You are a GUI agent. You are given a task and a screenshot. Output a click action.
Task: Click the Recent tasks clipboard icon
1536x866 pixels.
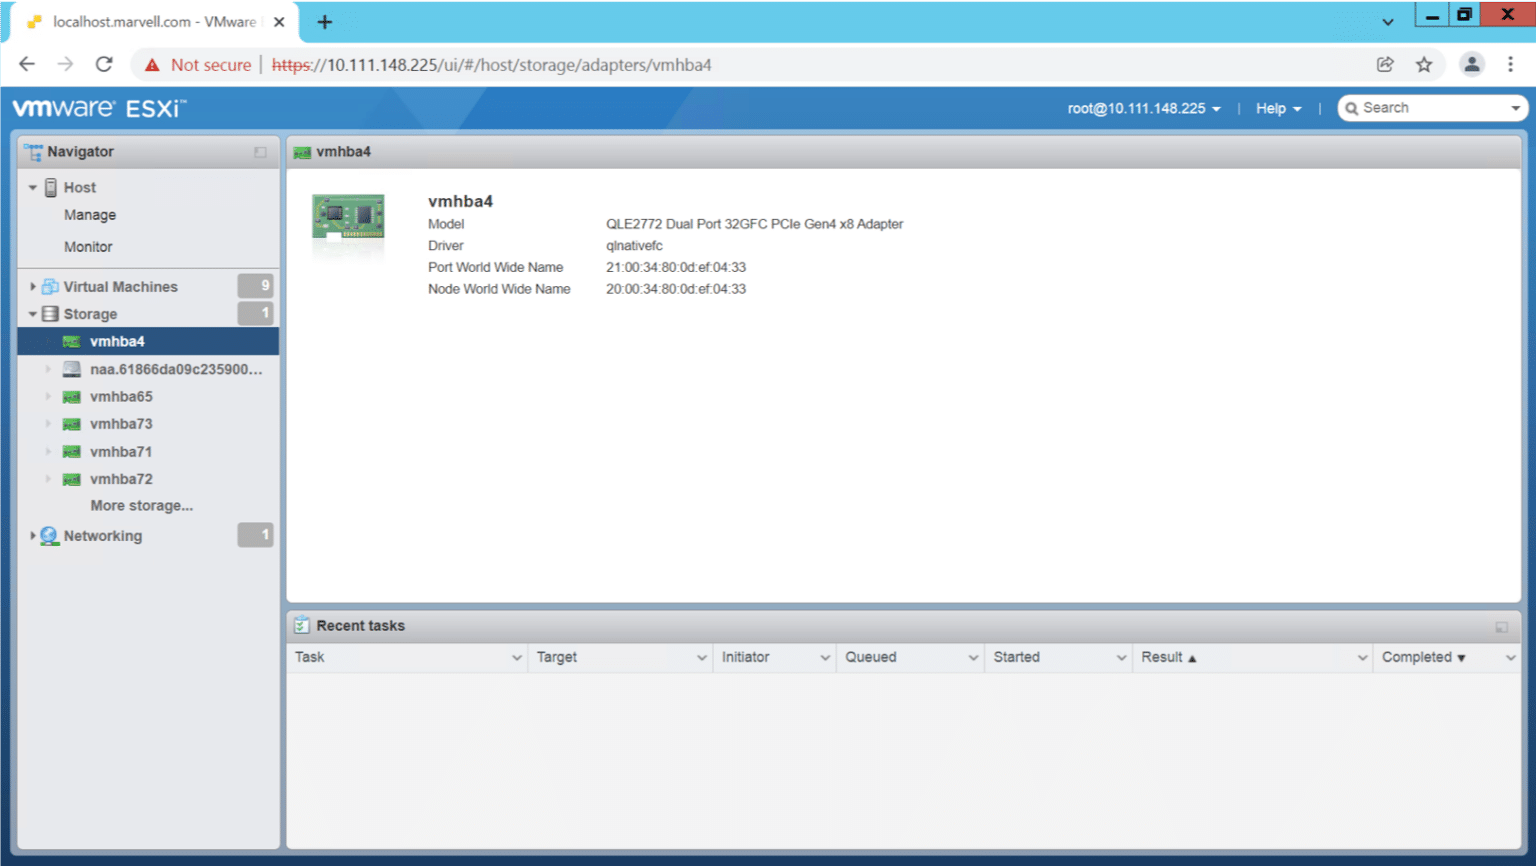302,625
